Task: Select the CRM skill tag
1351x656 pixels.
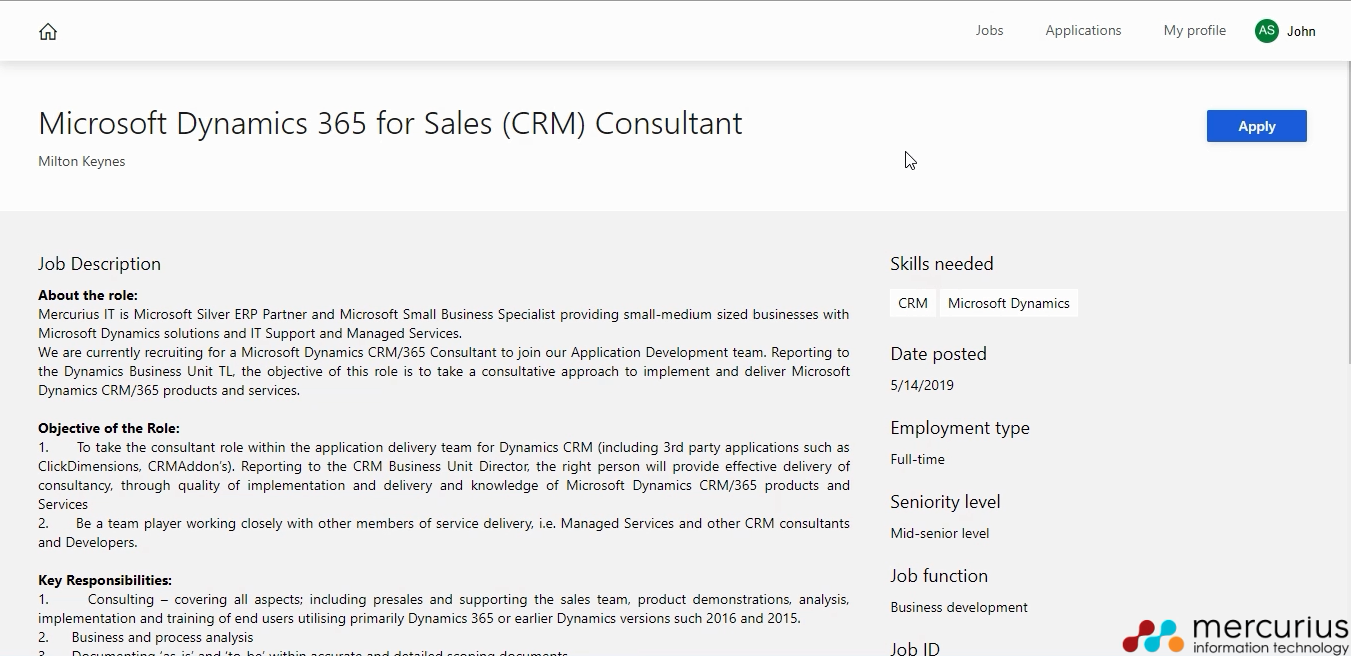Action: pyautogui.click(x=912, y=303)
